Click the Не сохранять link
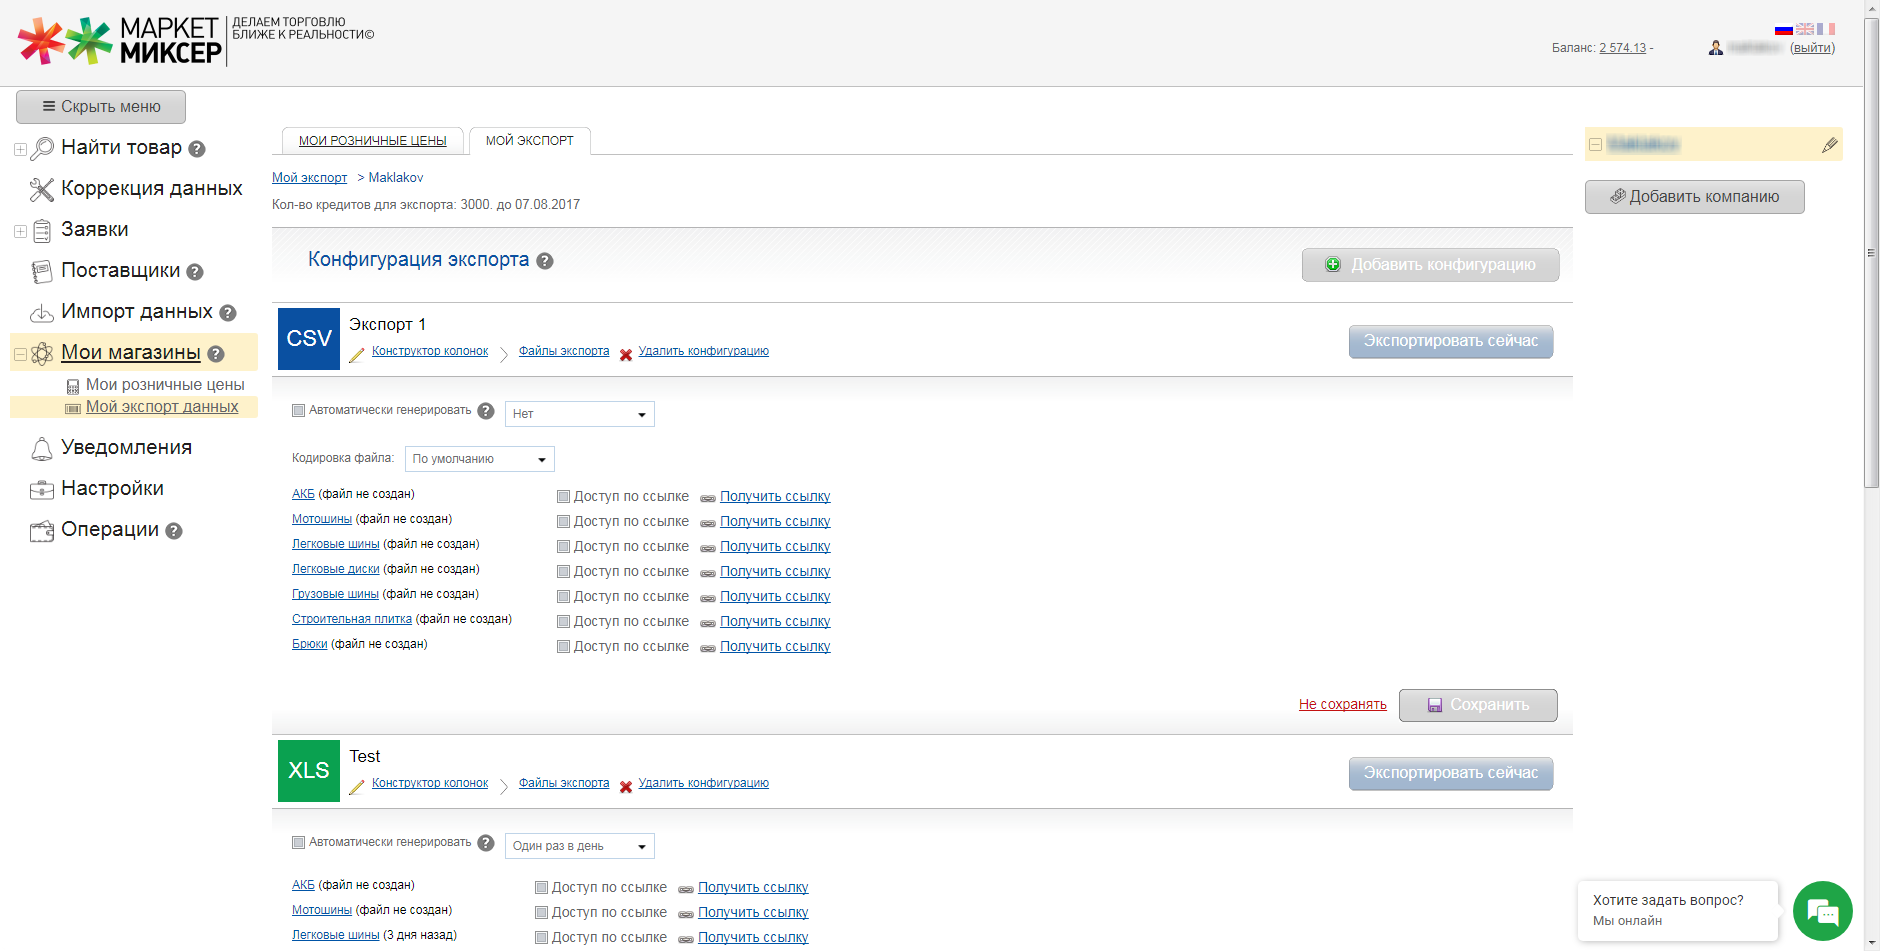This screenshot has height=951, width=1880. click(x=1342, y=705)
